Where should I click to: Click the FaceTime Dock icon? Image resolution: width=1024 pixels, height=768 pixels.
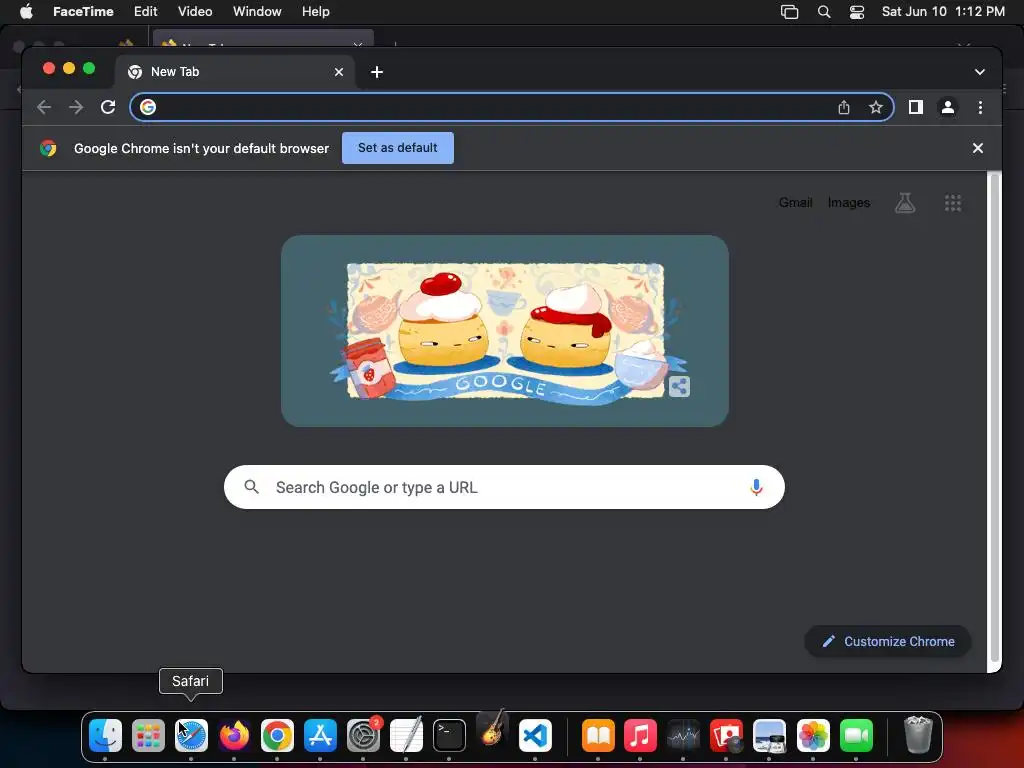tap(856, 736)
